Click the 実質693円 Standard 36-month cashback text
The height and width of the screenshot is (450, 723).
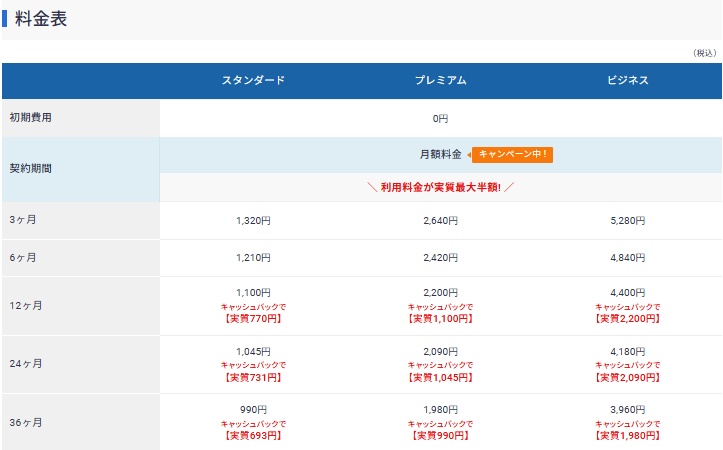click(x=253, y=436)
